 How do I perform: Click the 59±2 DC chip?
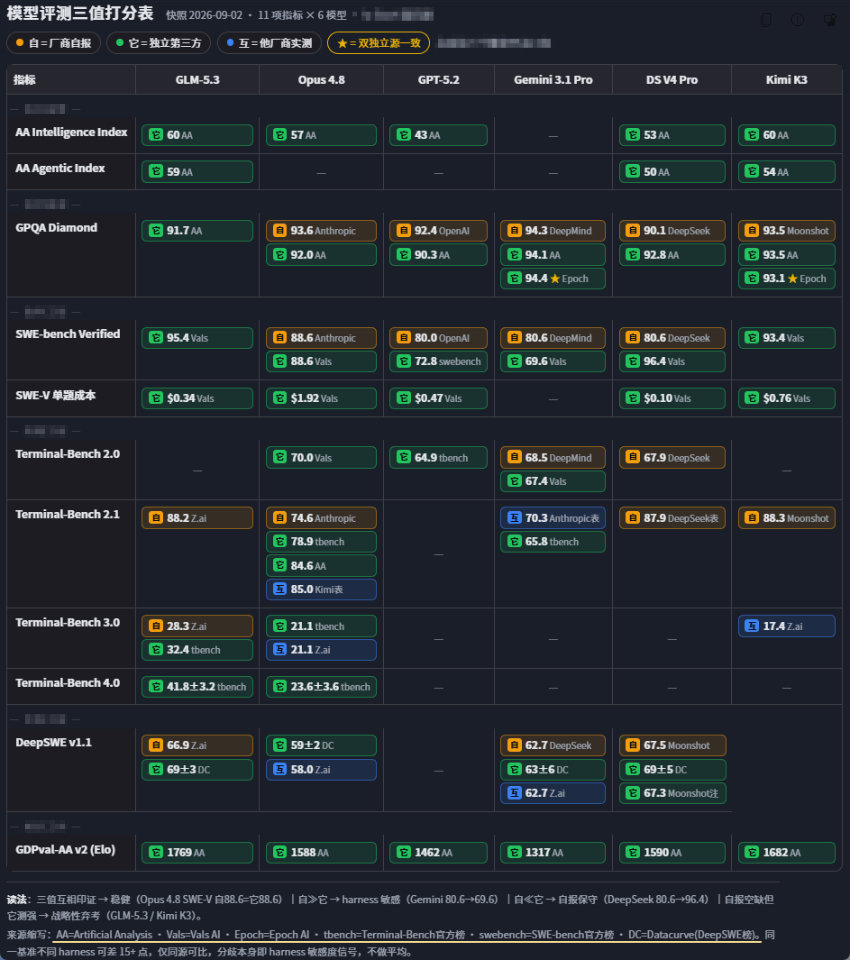click(x=322, y=745)
